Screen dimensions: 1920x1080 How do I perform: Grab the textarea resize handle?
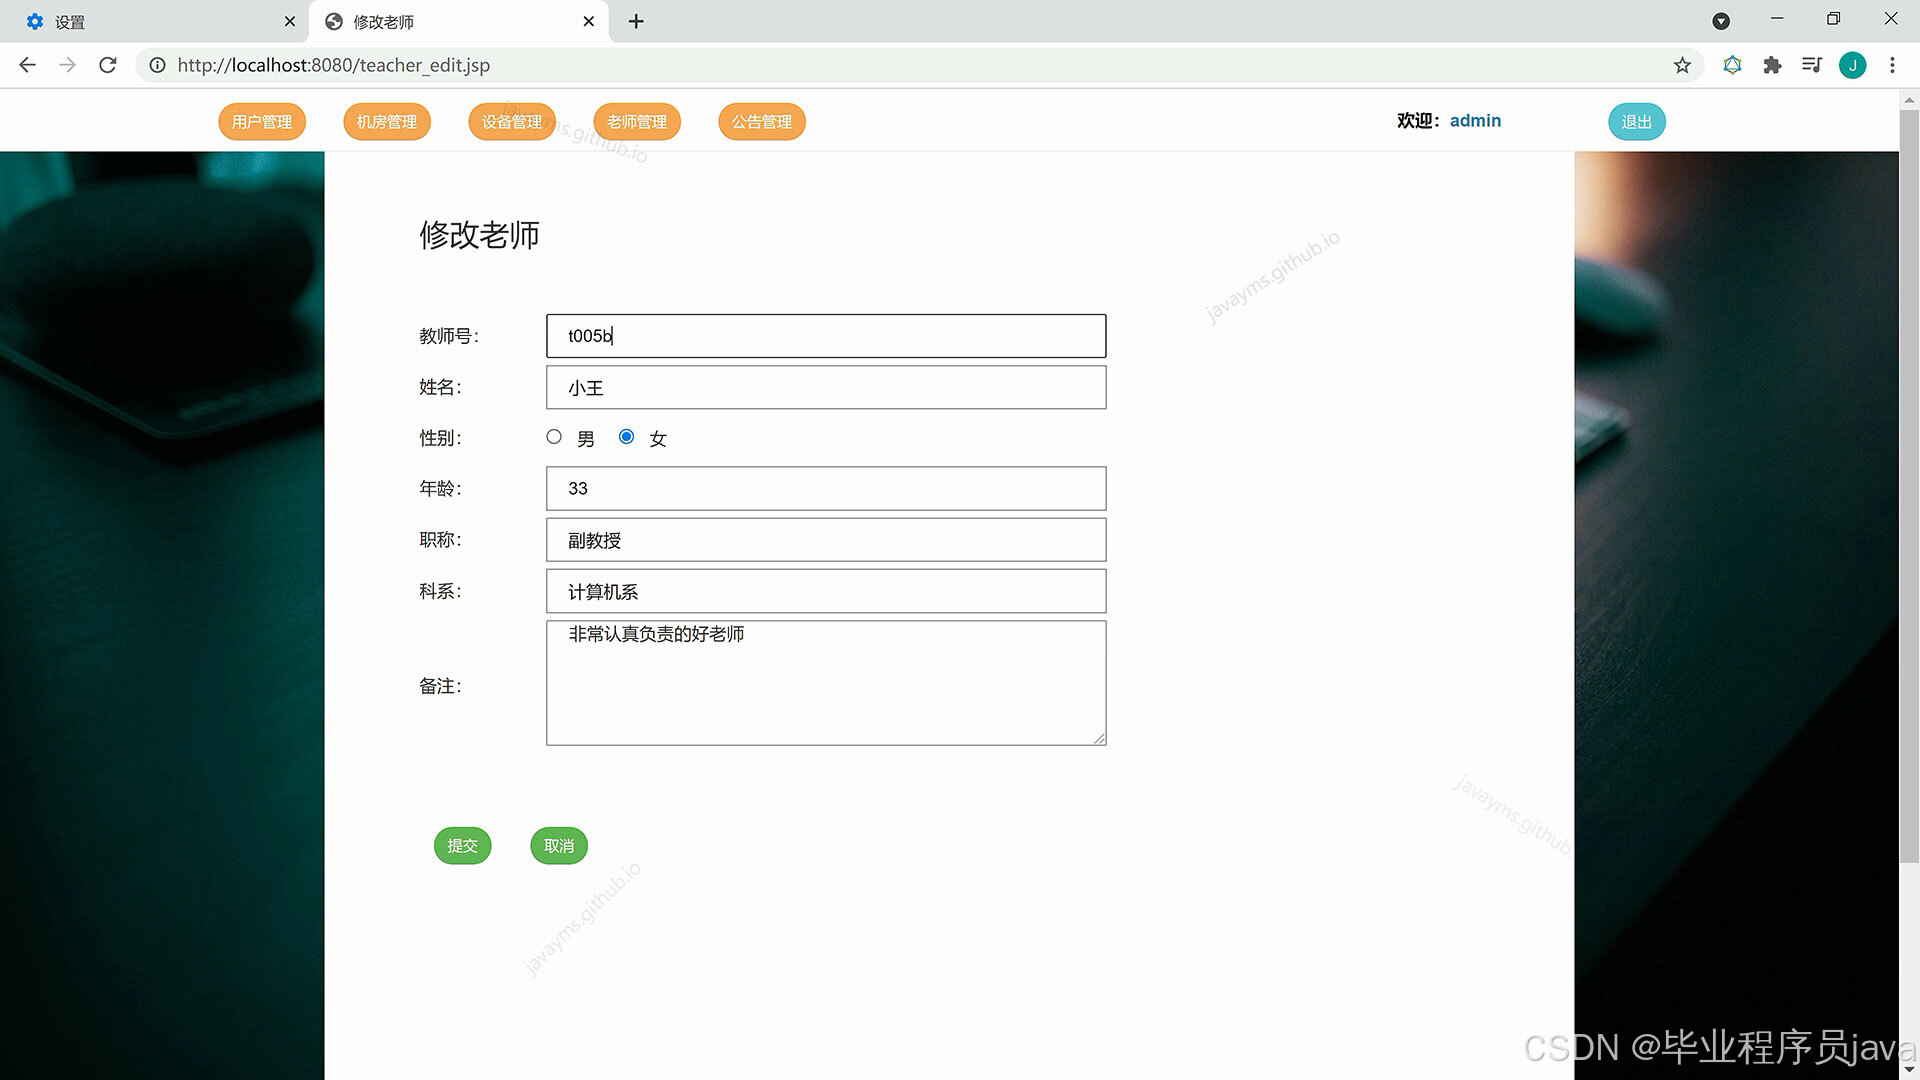pos(1099,738)
